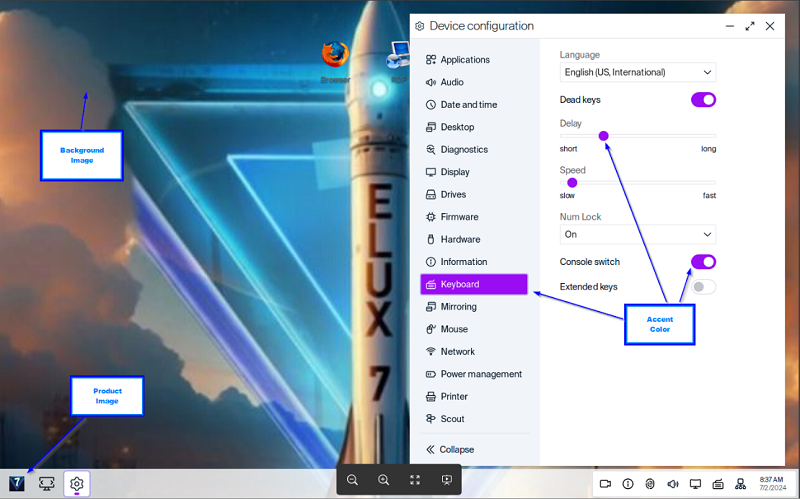Click the Printer icon in sidebar

click(x=431, y=396)
